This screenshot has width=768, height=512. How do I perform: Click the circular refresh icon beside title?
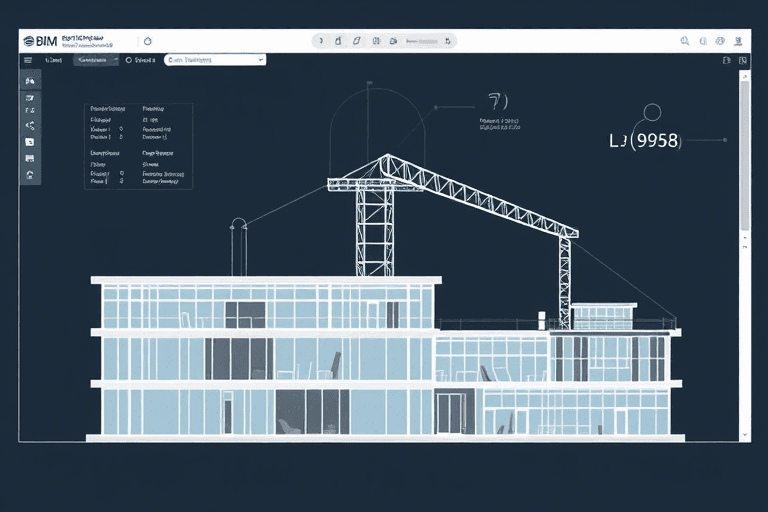coord(148,41)
